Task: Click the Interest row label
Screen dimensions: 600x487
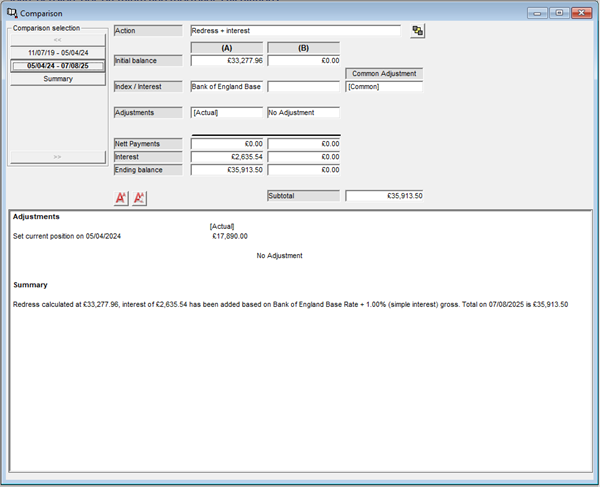Action: pyautogui.click(x=148, y=157)
